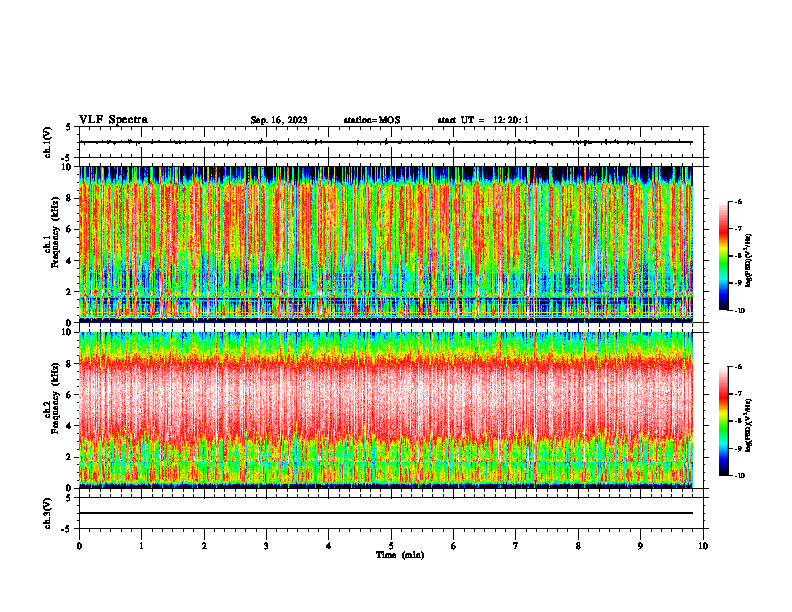Click the "Time (min)" axis label

click(x=400, y=555)
